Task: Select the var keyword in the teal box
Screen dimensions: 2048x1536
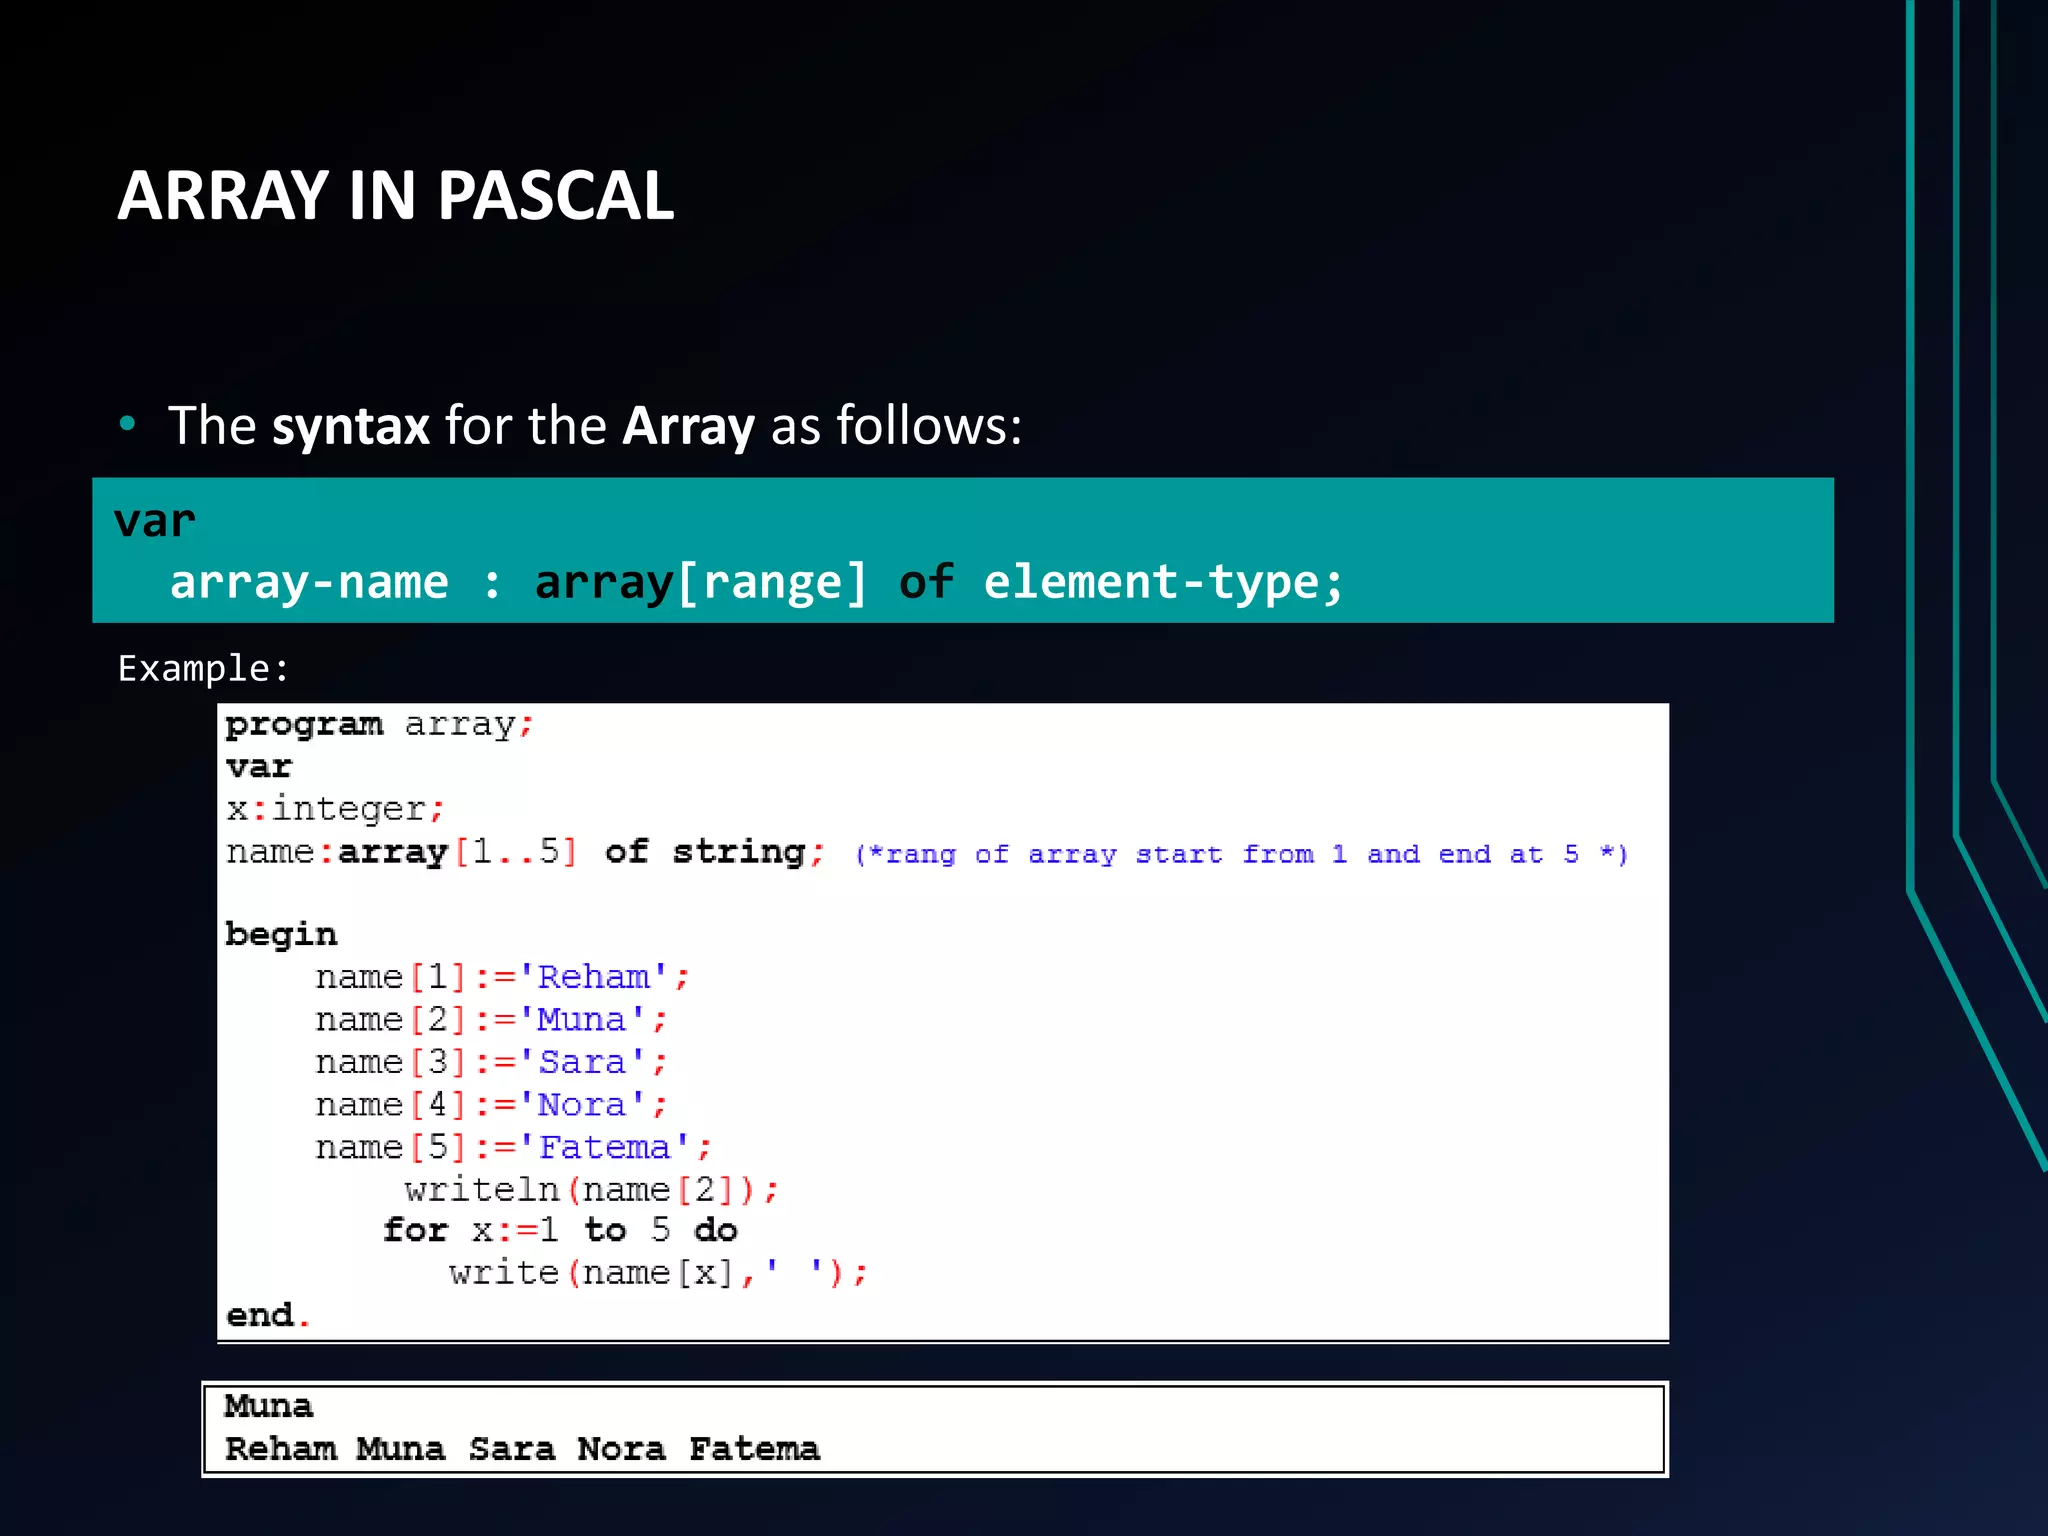Action: [x=154, y=521]
